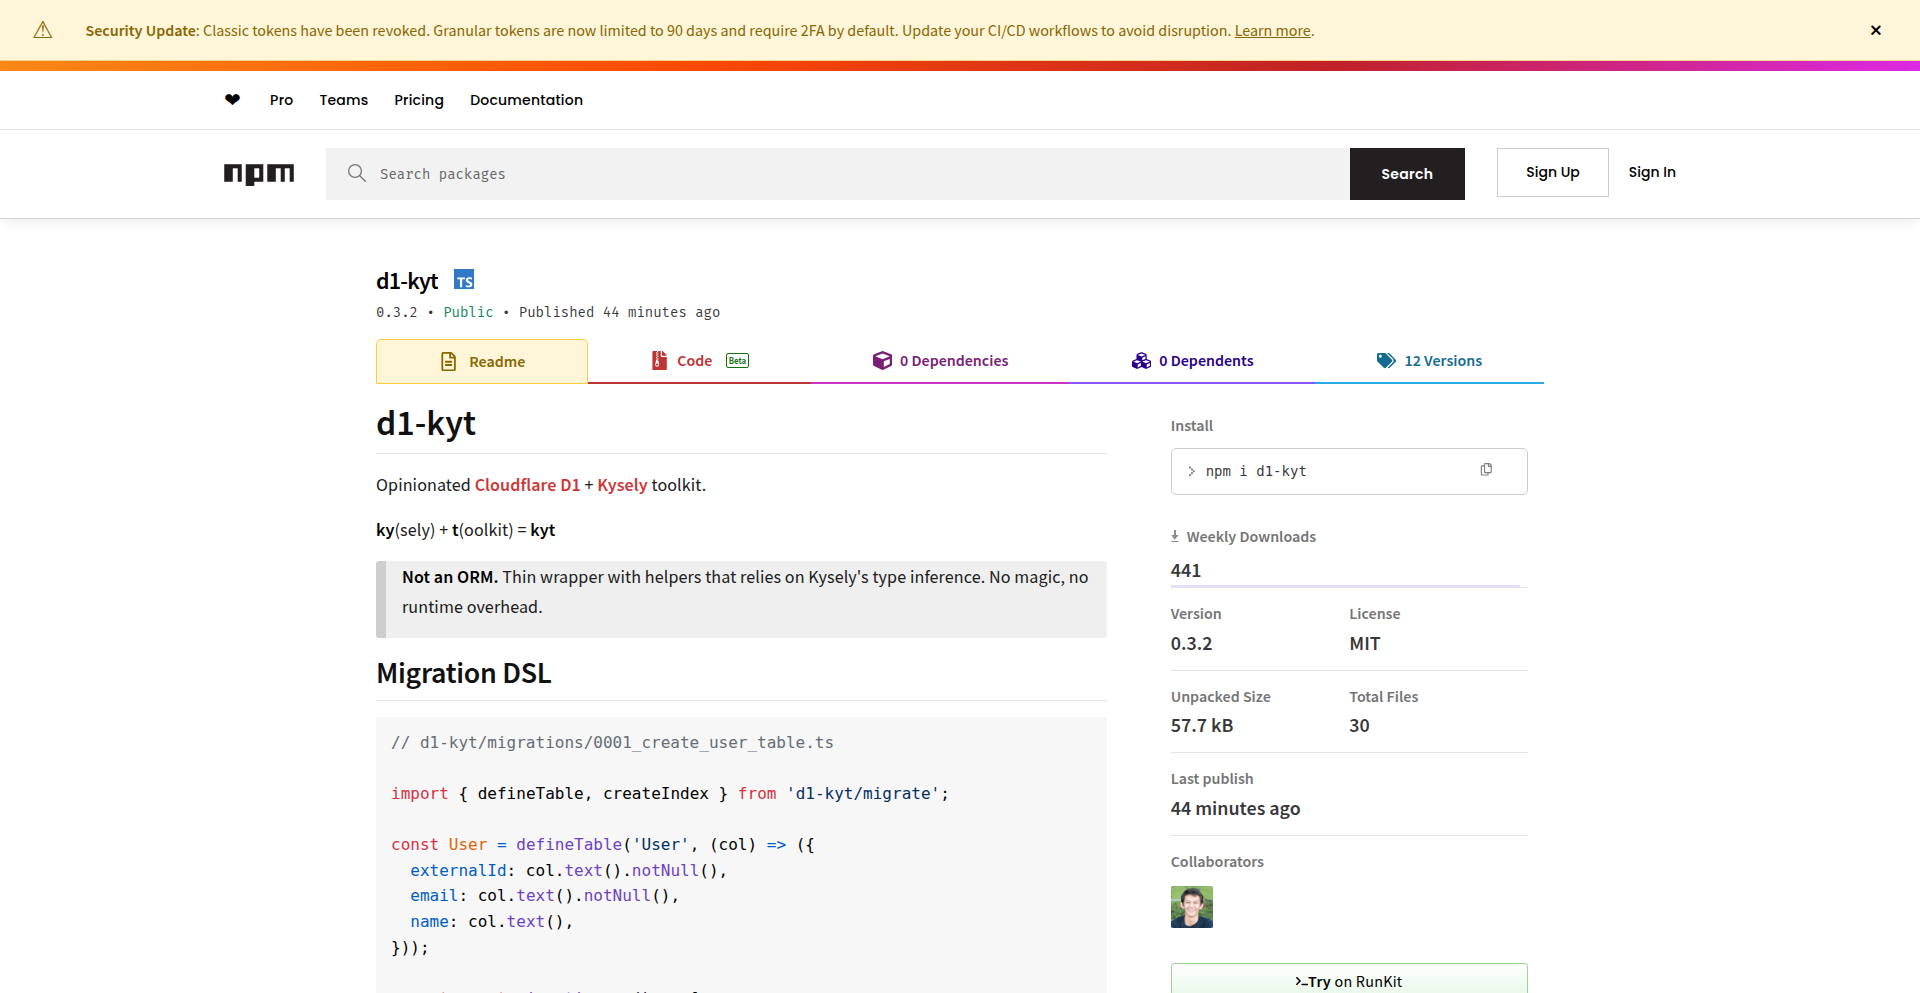Click the heart icon in top navigation

tap(232, 100)
